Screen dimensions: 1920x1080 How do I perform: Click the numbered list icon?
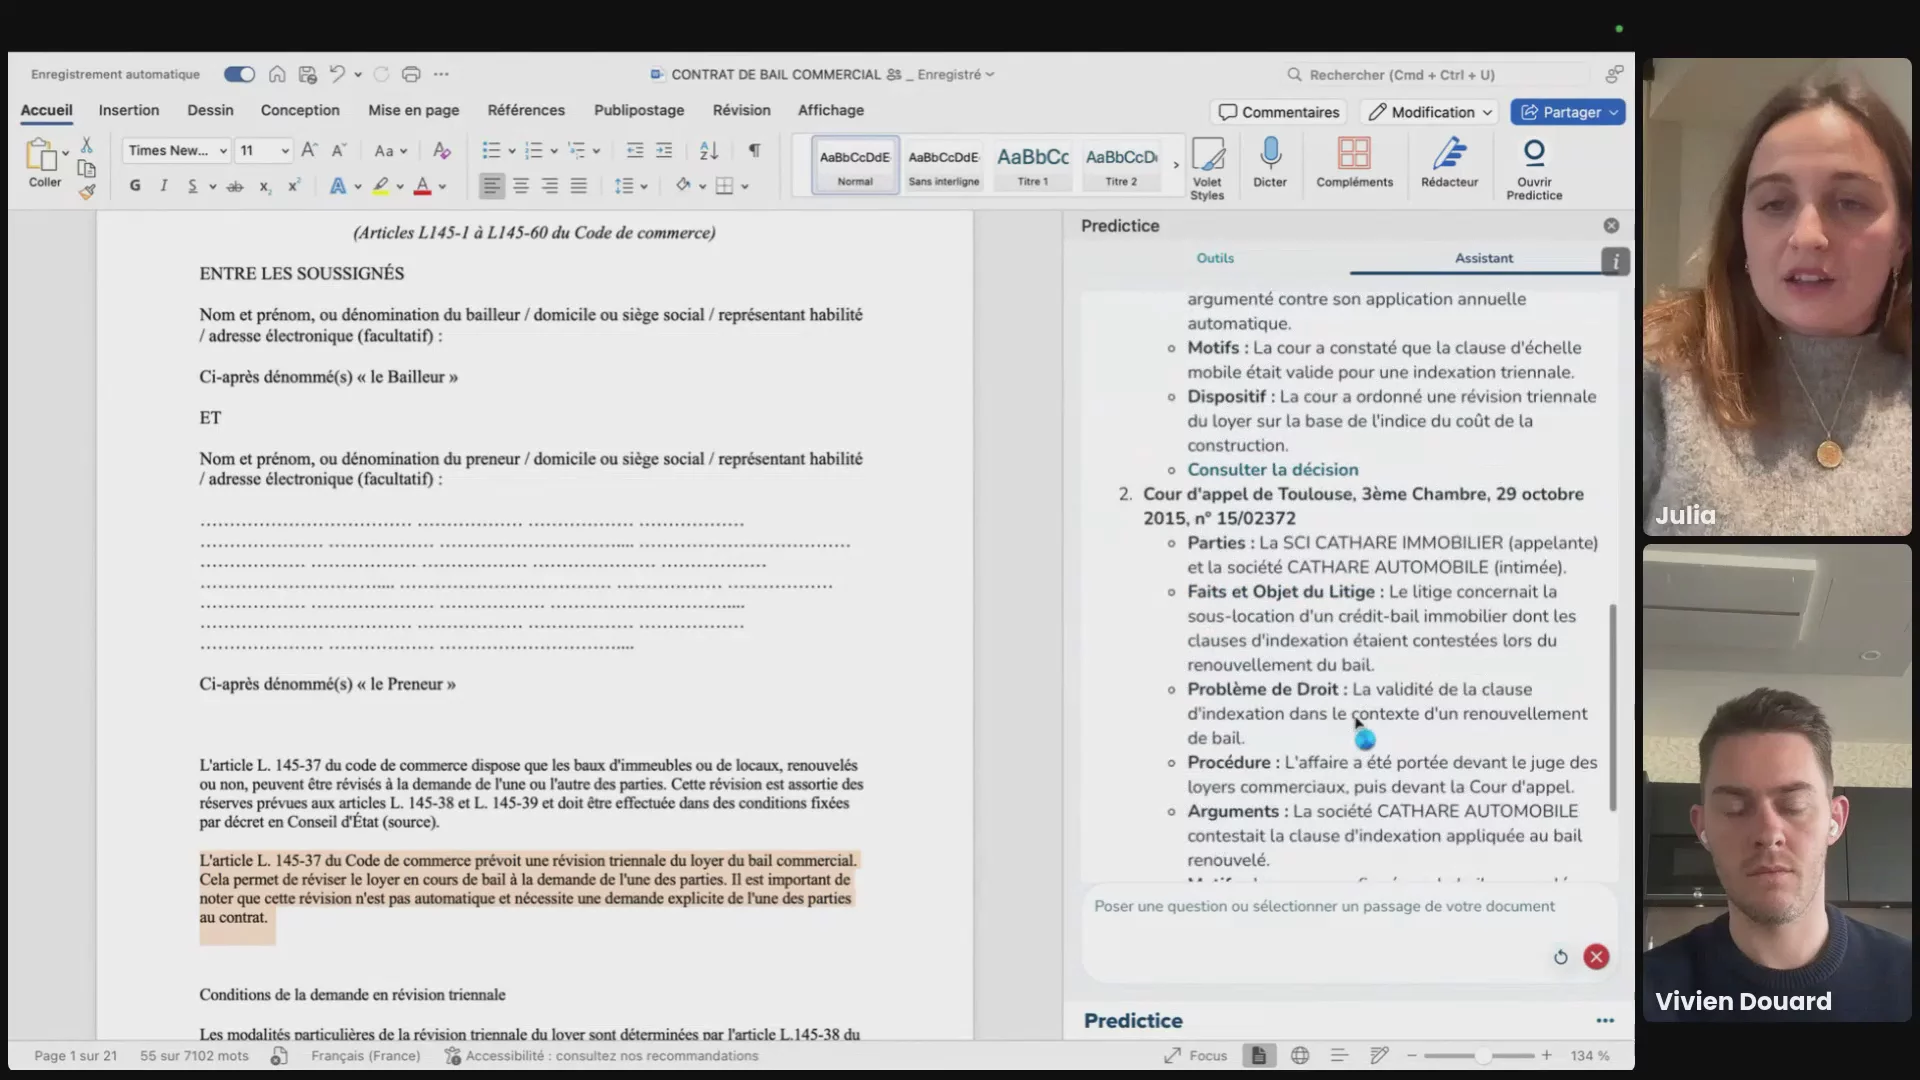tap(534, 150)
